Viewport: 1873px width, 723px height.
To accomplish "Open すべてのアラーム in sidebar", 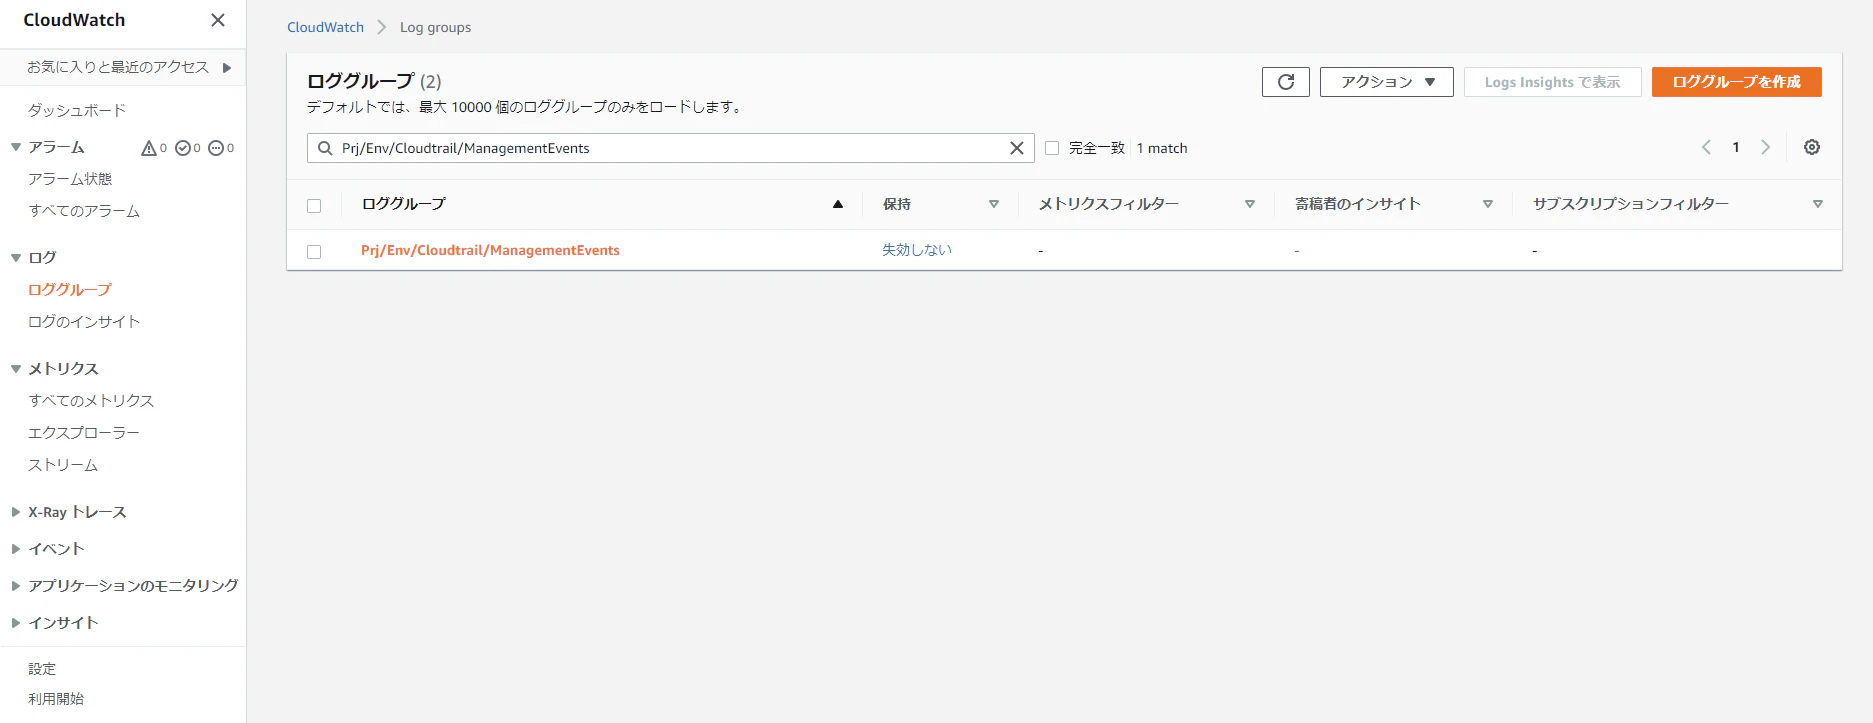I will (84, 211).
